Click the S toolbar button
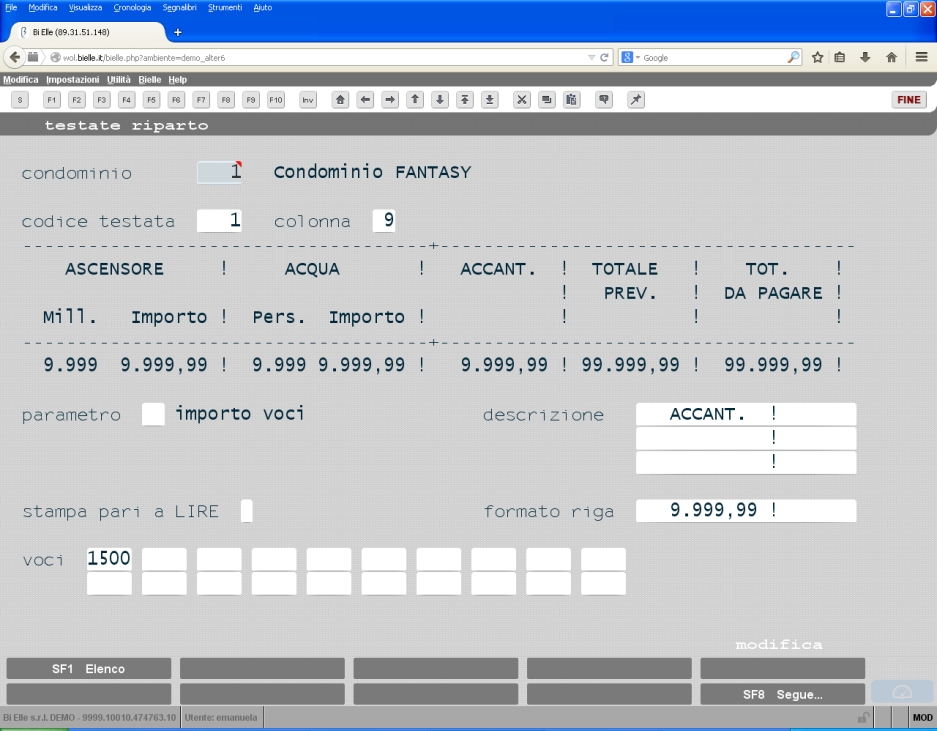The height and width of the screenshot is (731, 937). point(20,100)
